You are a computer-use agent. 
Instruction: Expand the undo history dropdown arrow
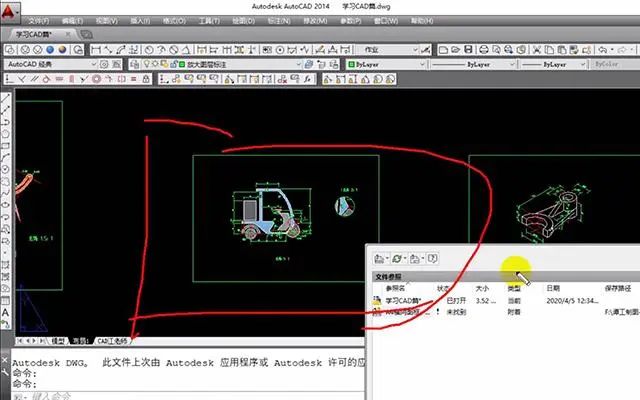(612, 50)
